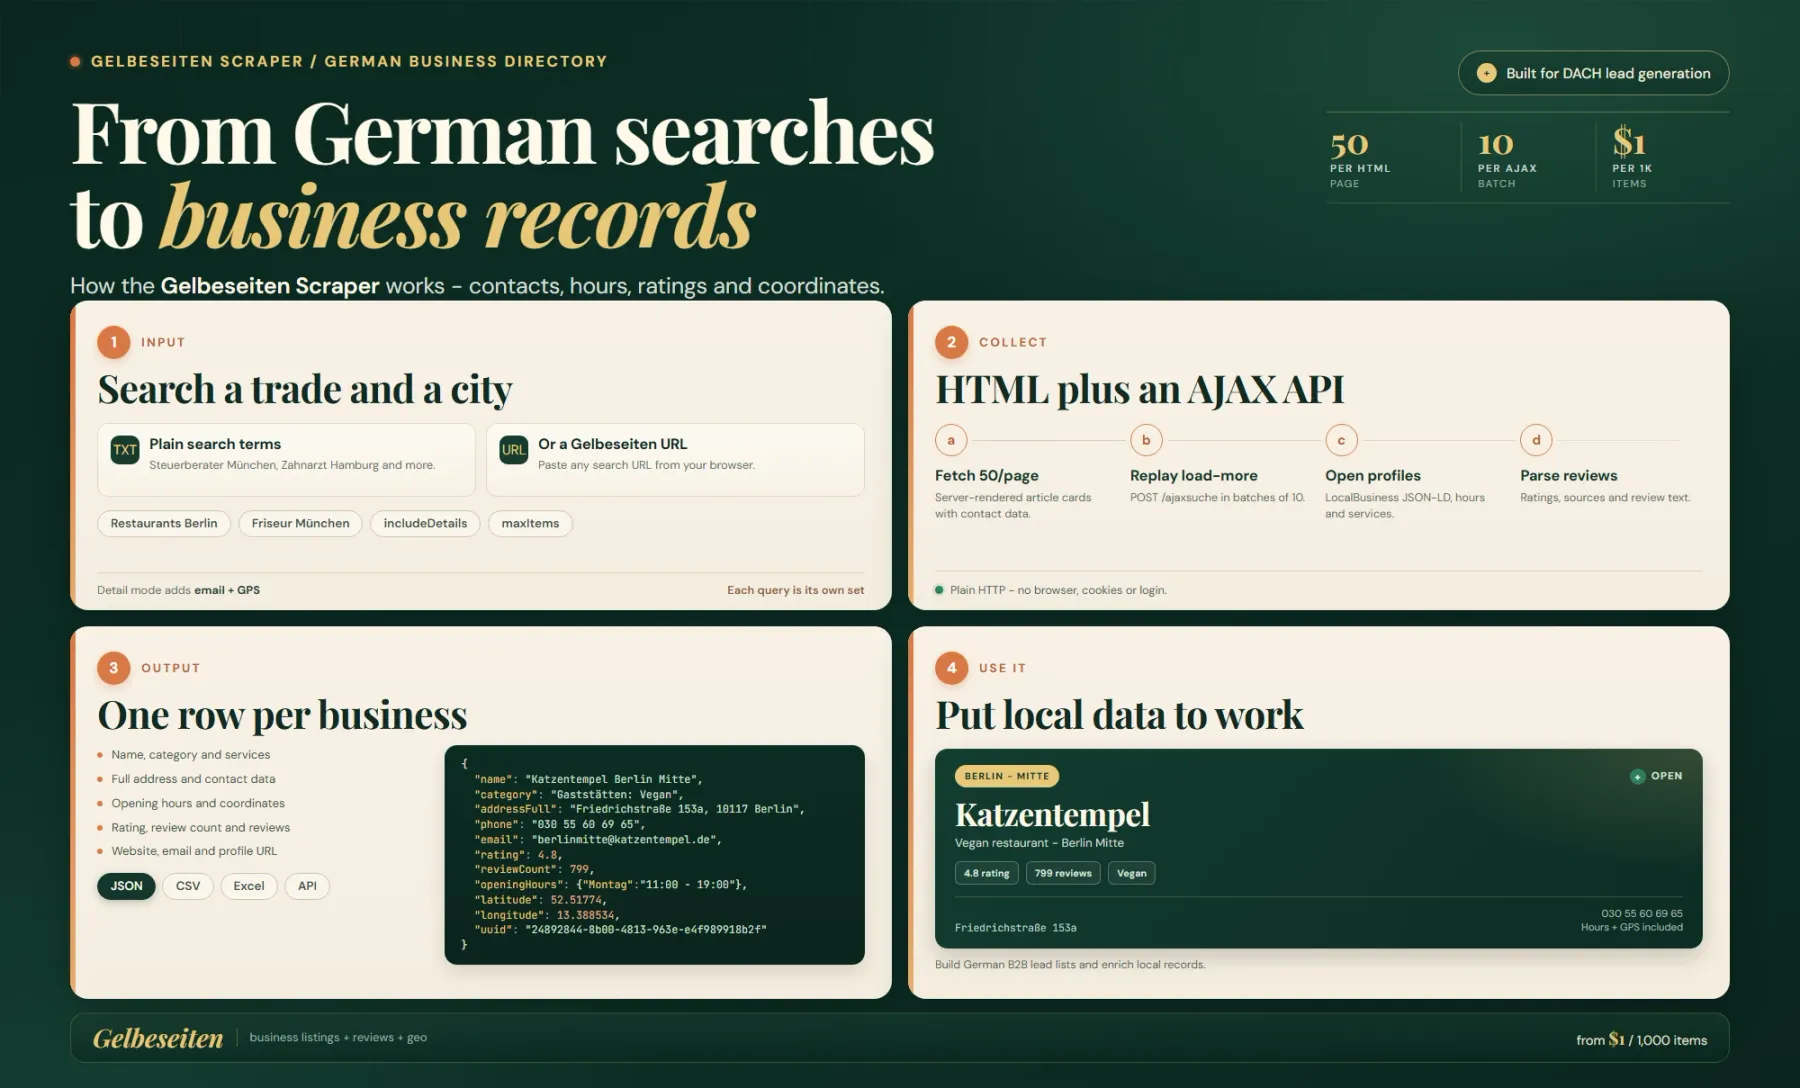
Task: Click the green OPEN status dot
Action: tap(1637, 776)
